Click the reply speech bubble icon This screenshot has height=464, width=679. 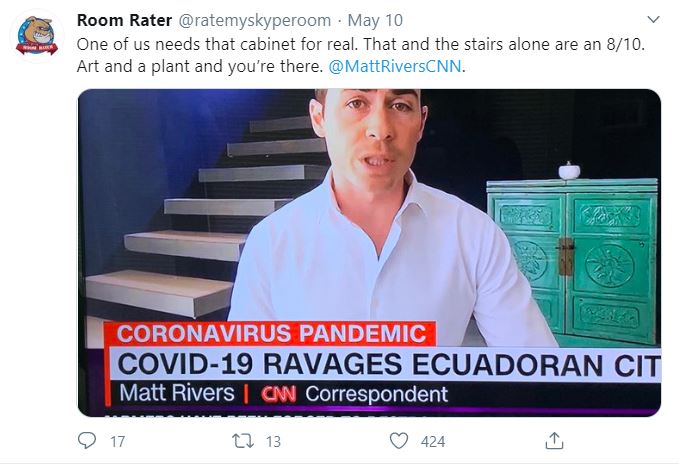coord(87,441)
